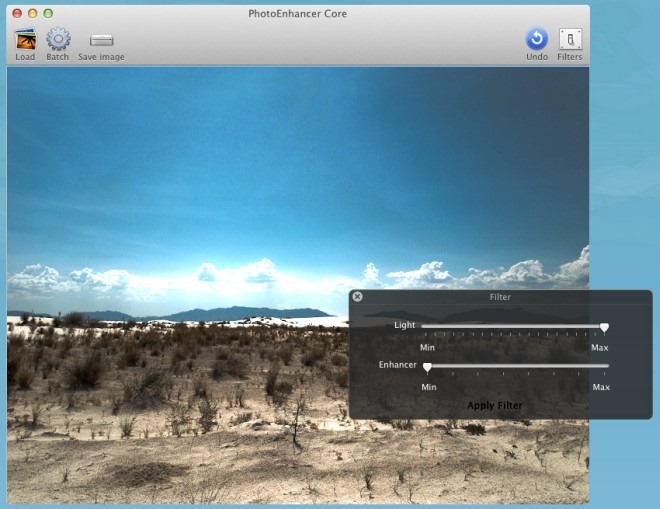Click the Light slider label
This screenshot has height=509, width=660.
(x=405, y=325)
